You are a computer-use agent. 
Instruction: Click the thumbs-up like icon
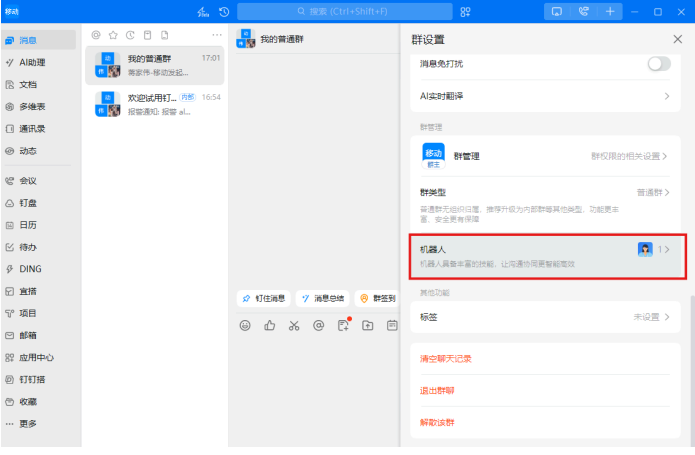coord(270,325)
